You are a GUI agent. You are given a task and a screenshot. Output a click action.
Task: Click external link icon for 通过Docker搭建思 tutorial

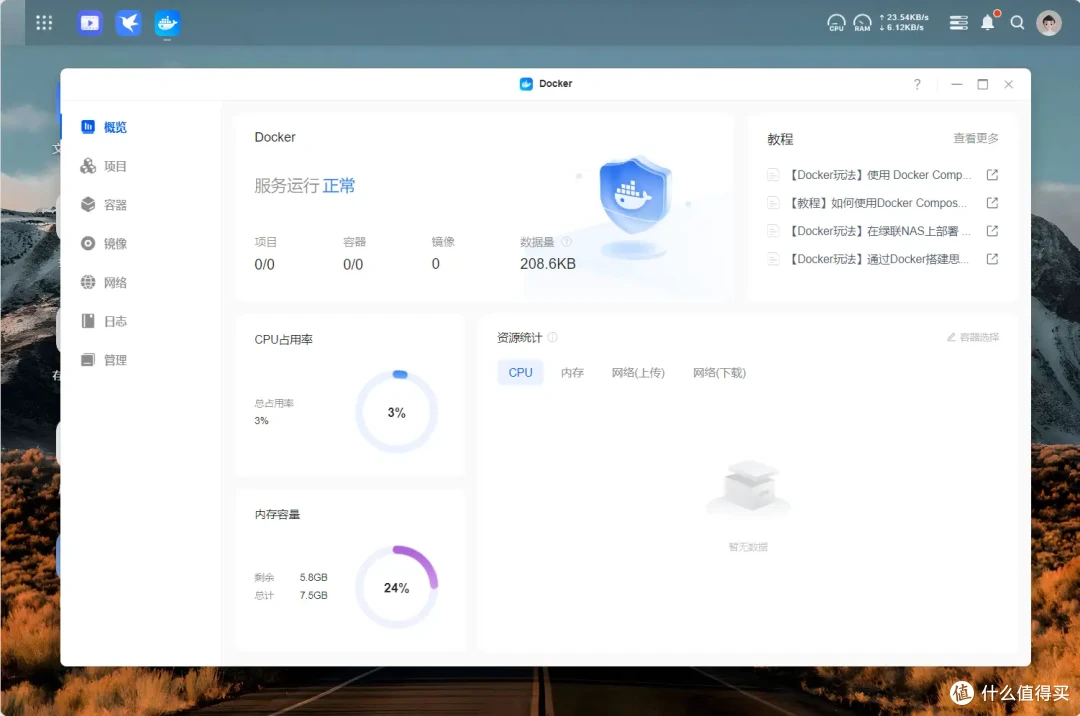(x=992, y=260)
